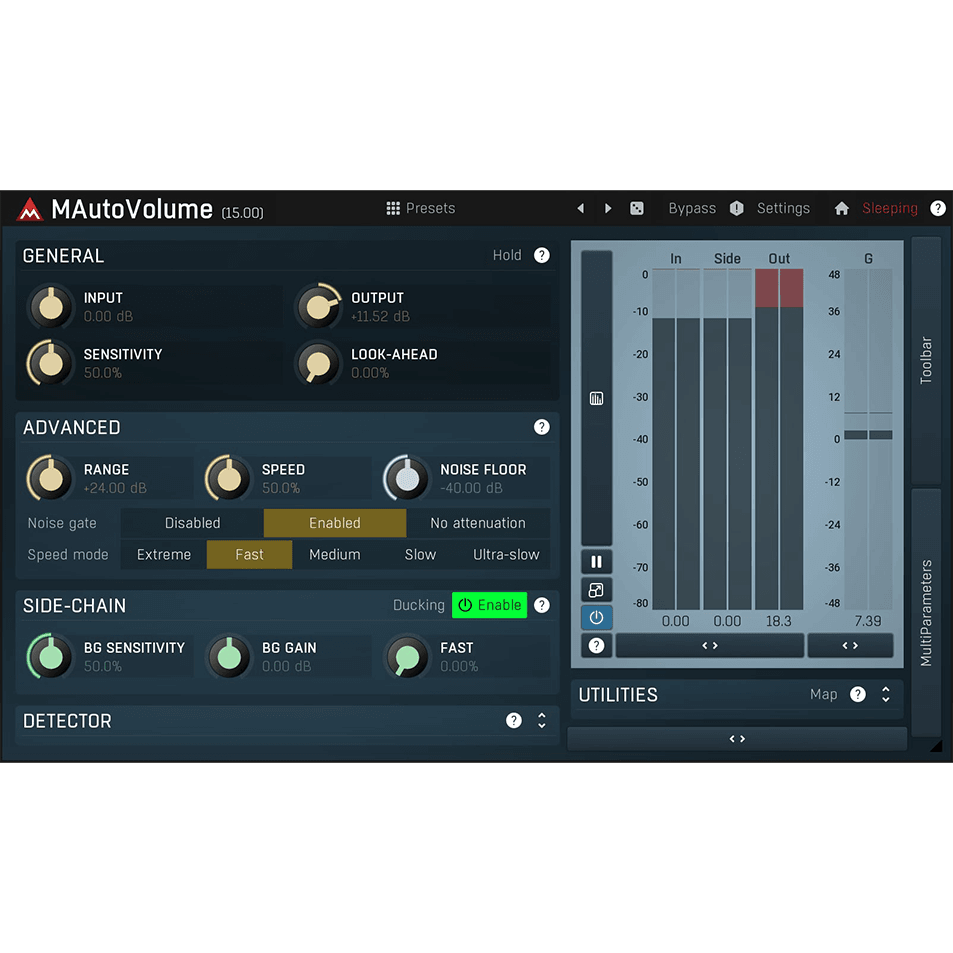Select Ultra-slow speed mode
Screen dimensions: 953x953
point(506,555)
